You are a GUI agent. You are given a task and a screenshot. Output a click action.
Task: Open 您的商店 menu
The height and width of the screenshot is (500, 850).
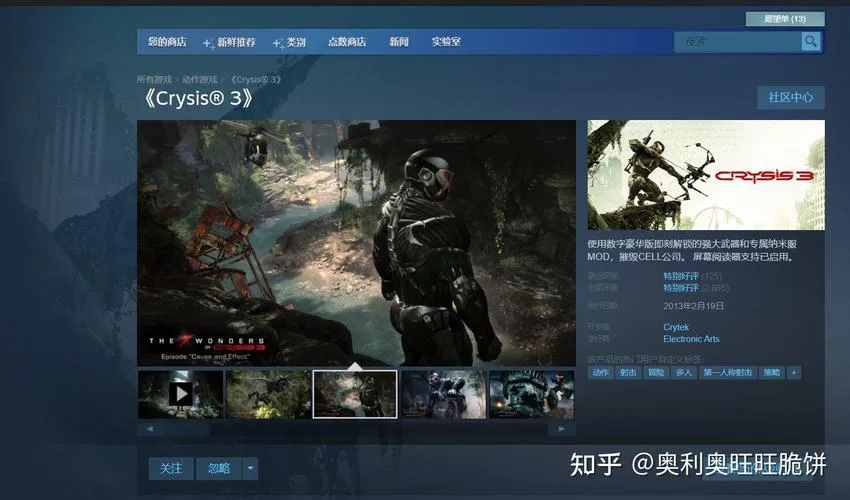point(167,42)
